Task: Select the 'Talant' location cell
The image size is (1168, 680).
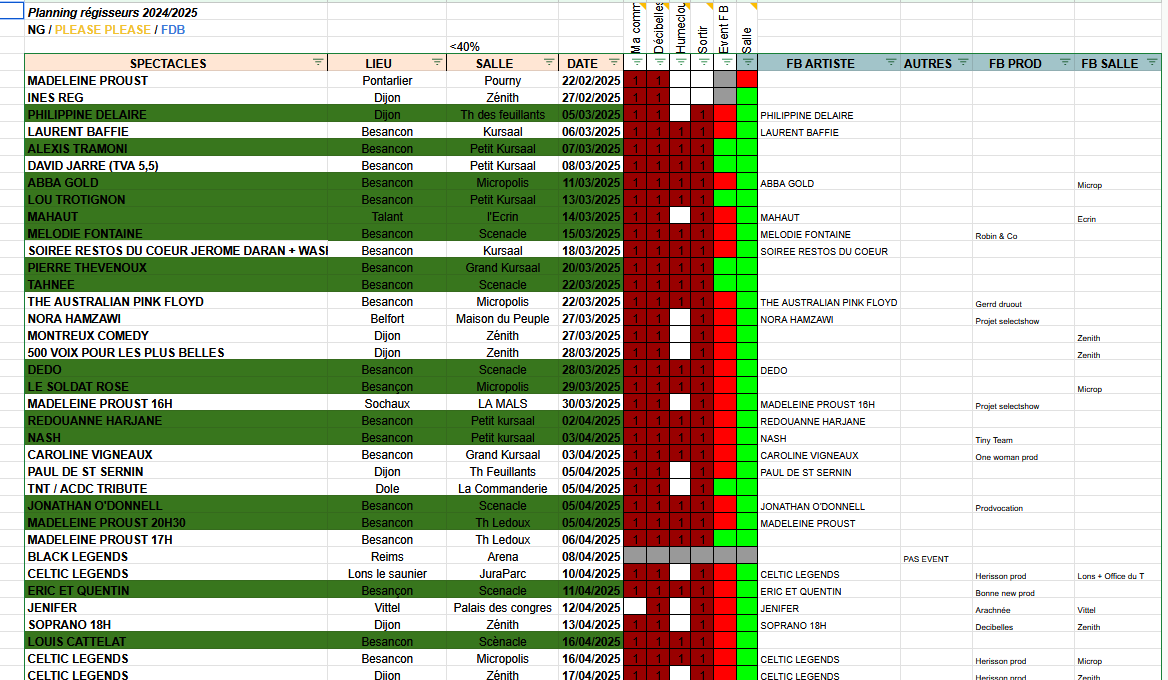Action: (x=387, y=217)
